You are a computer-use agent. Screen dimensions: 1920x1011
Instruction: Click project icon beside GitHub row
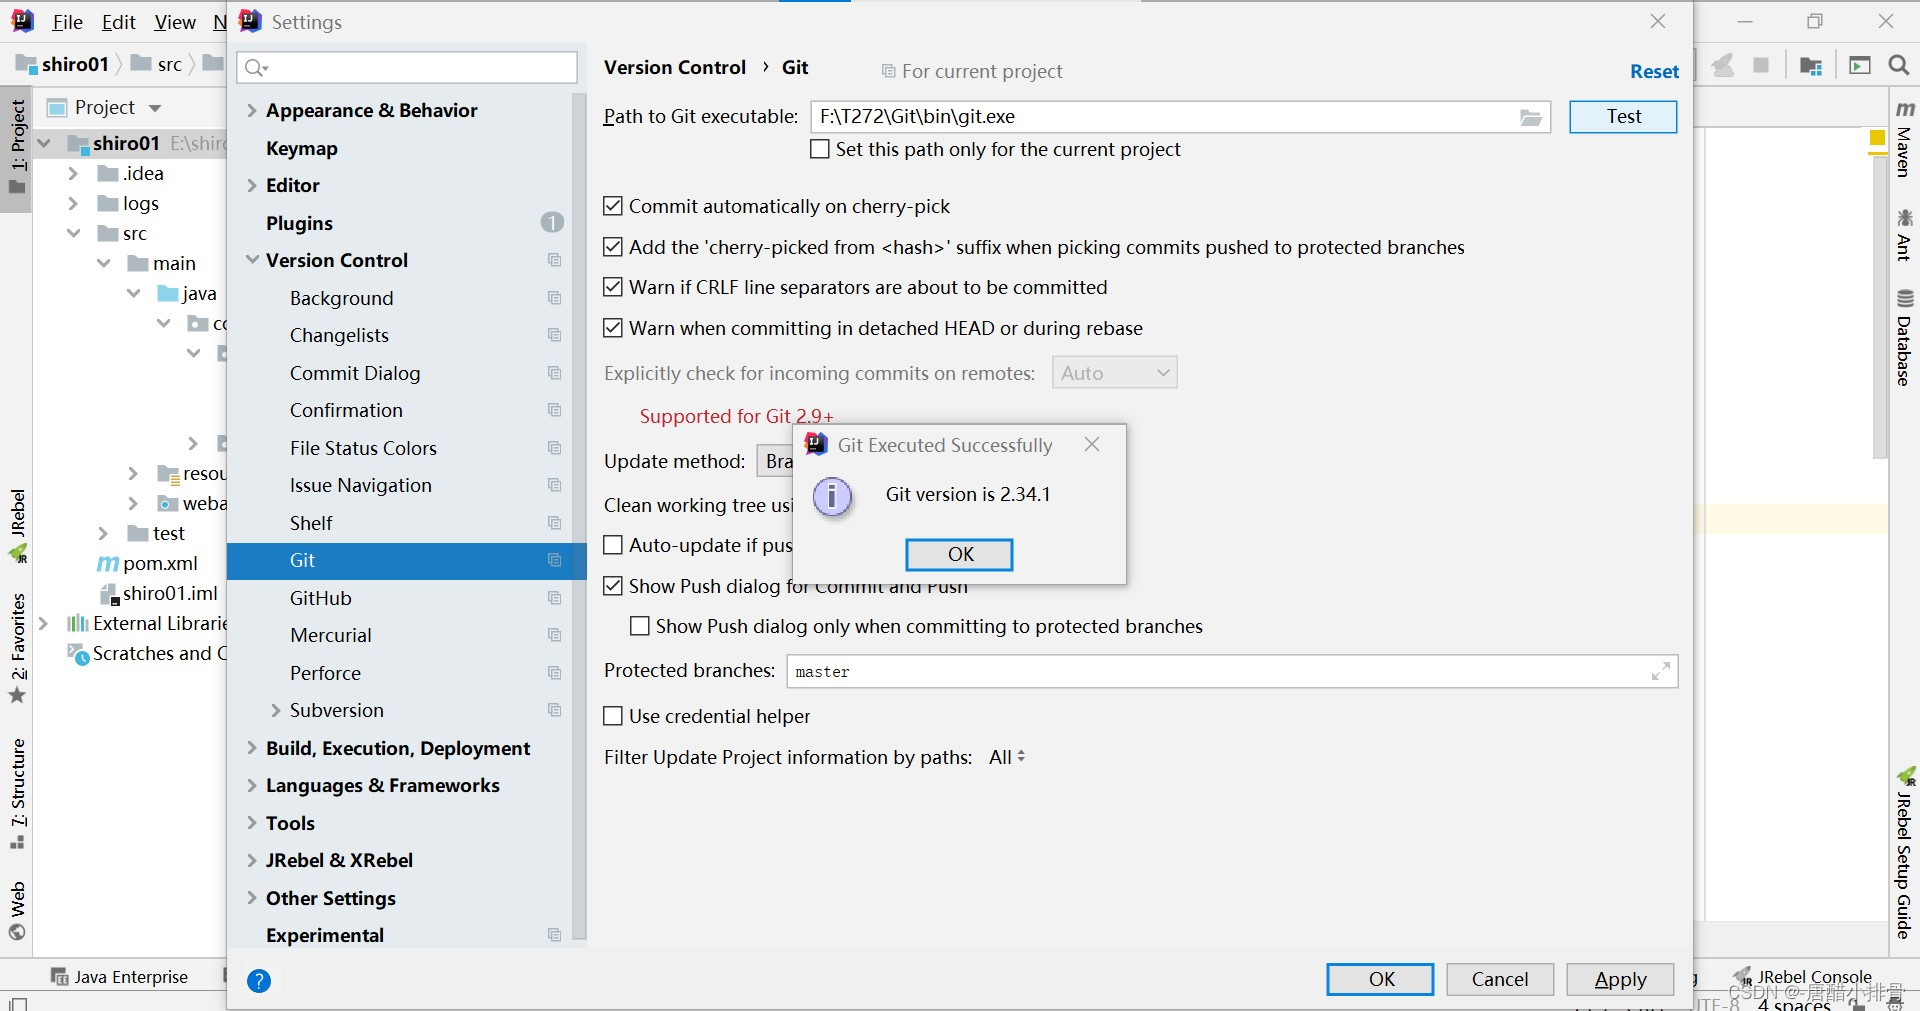pos(554,598)
